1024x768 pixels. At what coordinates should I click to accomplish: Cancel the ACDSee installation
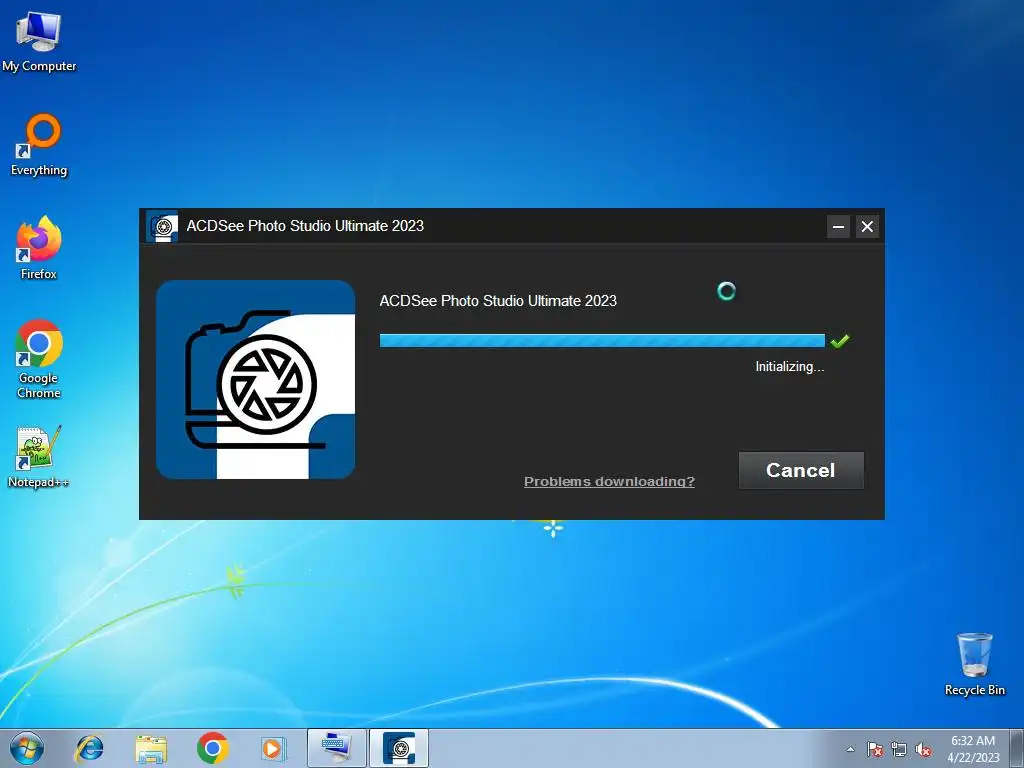coord(801,470)
